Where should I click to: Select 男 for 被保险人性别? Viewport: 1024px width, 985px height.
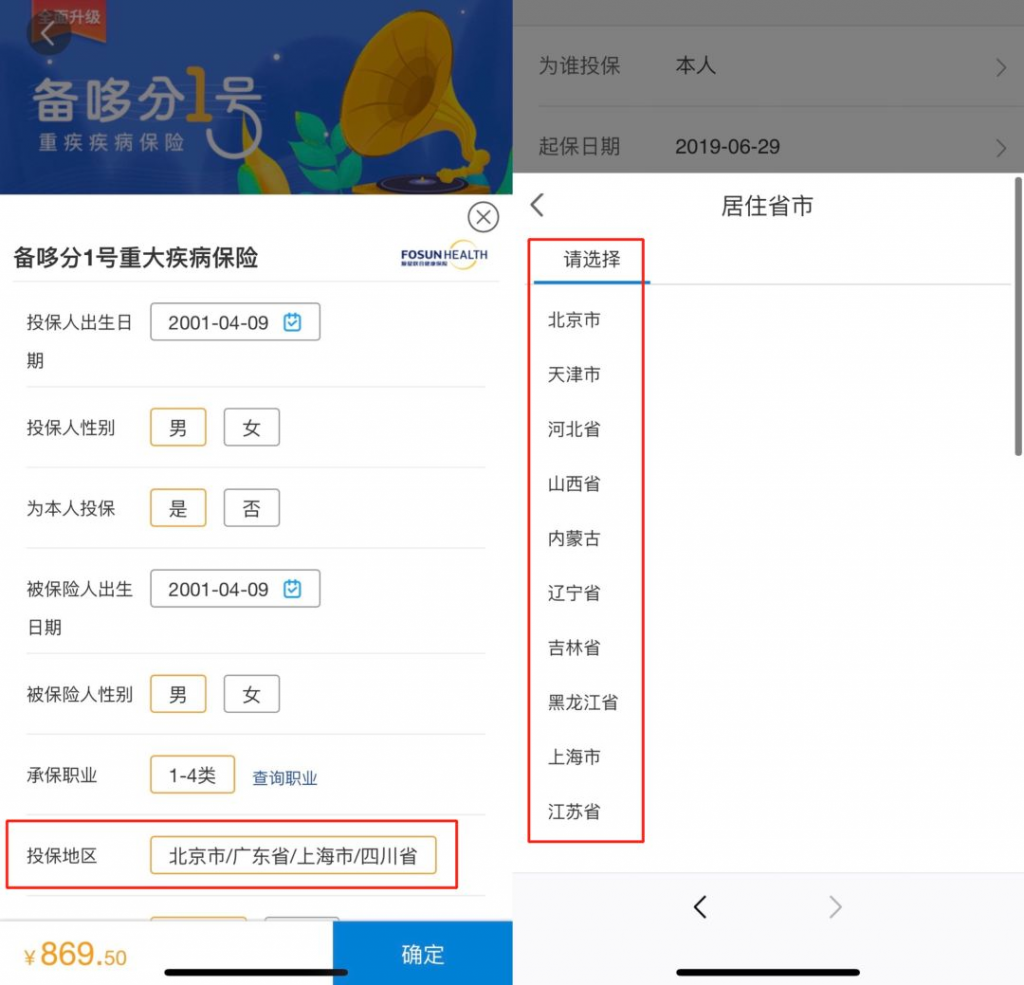coord(178,694)
